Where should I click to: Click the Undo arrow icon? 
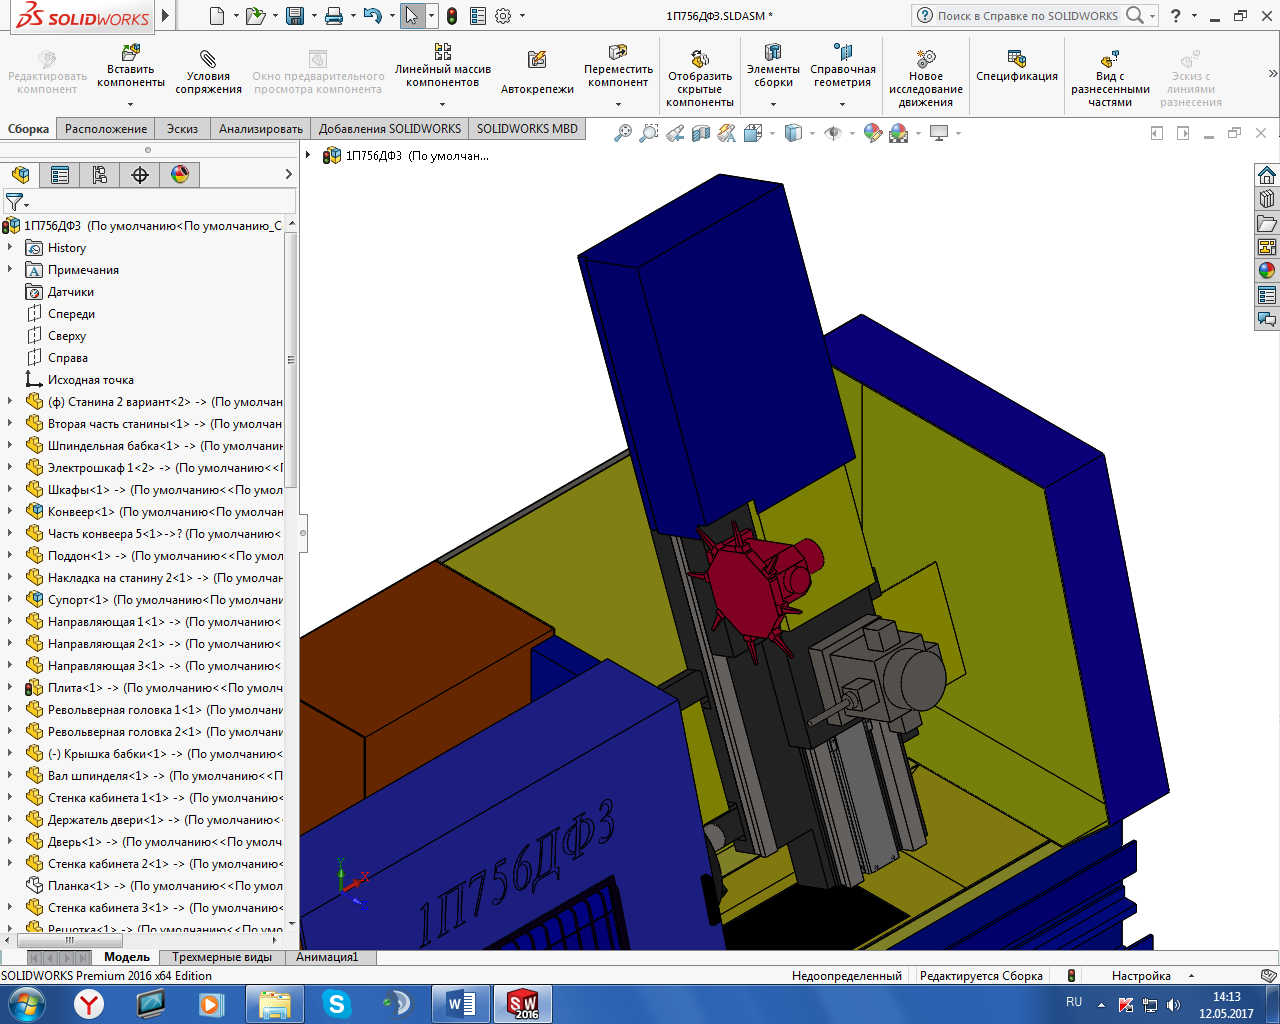pyautogui.click(x=372, y=16)
